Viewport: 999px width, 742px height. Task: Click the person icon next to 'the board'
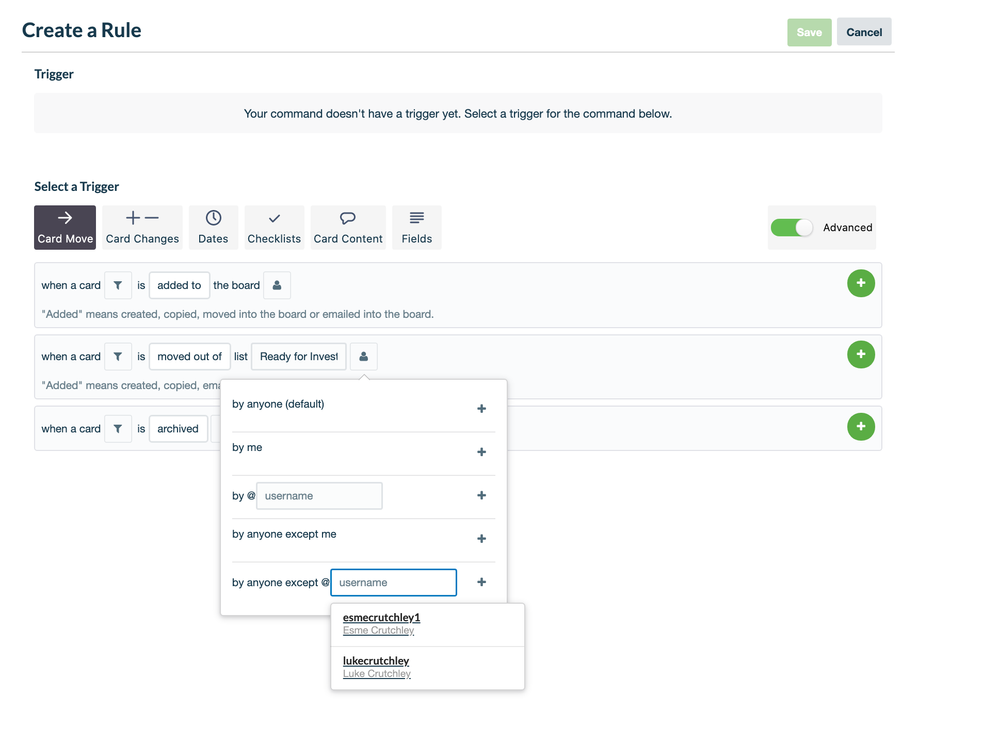(277, 285)
